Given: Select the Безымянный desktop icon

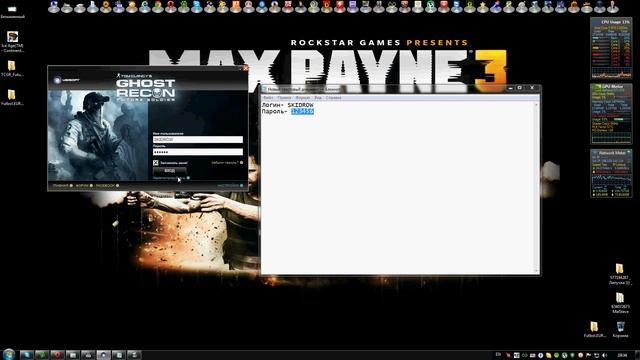Looking at the screenshot, I should (x=12, y=11).
